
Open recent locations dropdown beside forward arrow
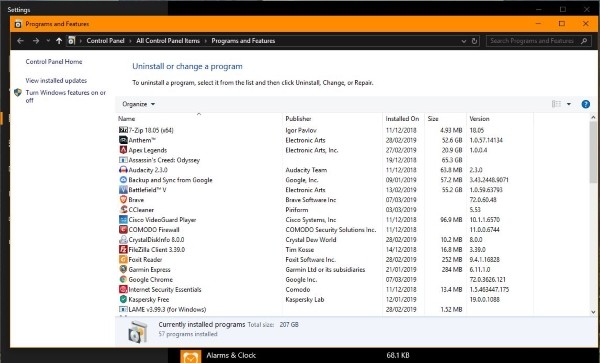48,41
